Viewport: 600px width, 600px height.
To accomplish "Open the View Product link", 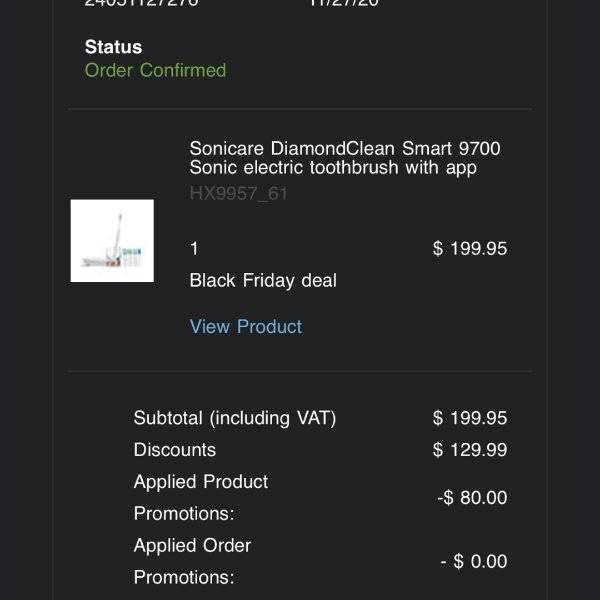I will 246,326.
